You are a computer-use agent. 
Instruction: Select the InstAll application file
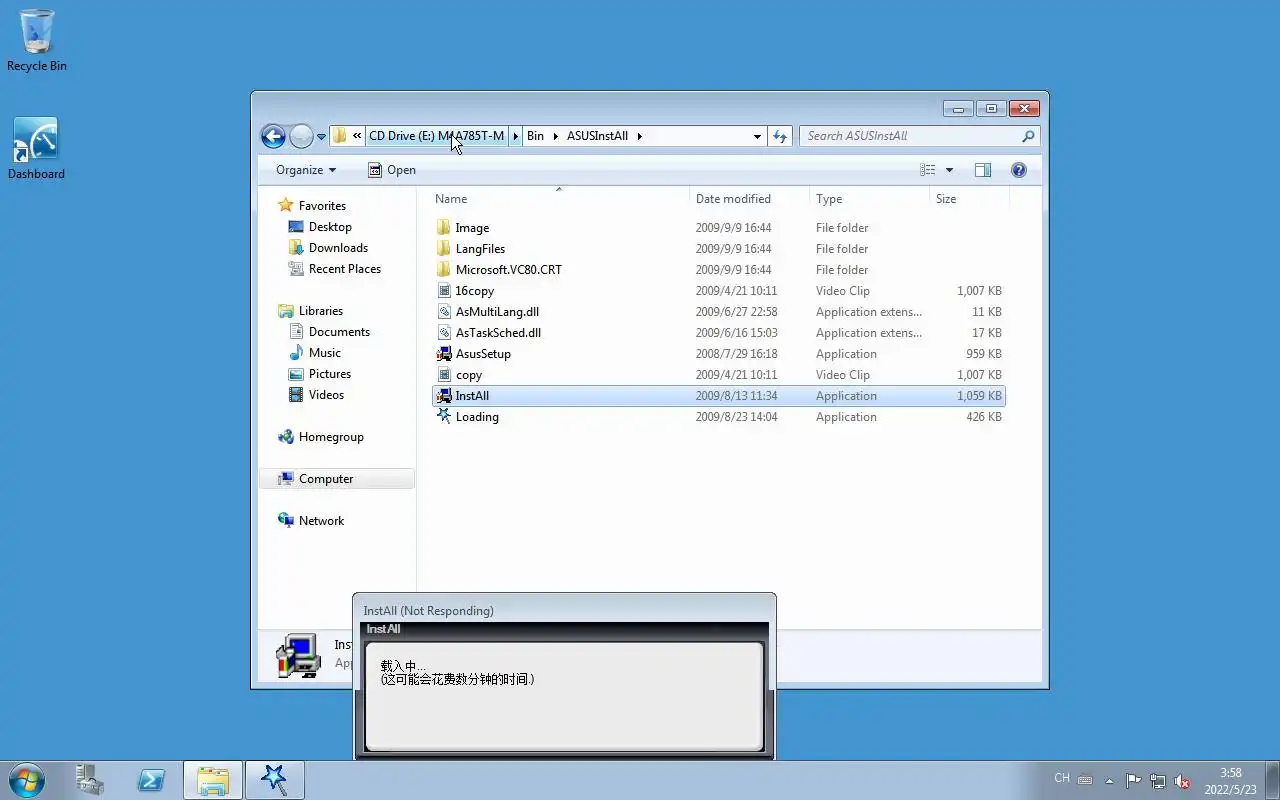(x=718, y=396)
